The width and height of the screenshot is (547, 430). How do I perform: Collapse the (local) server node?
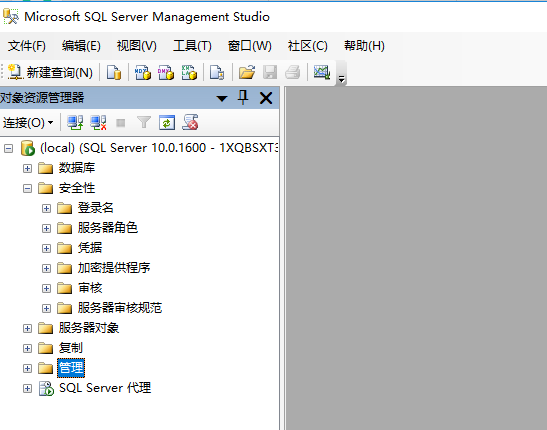(x=8, y=149)
